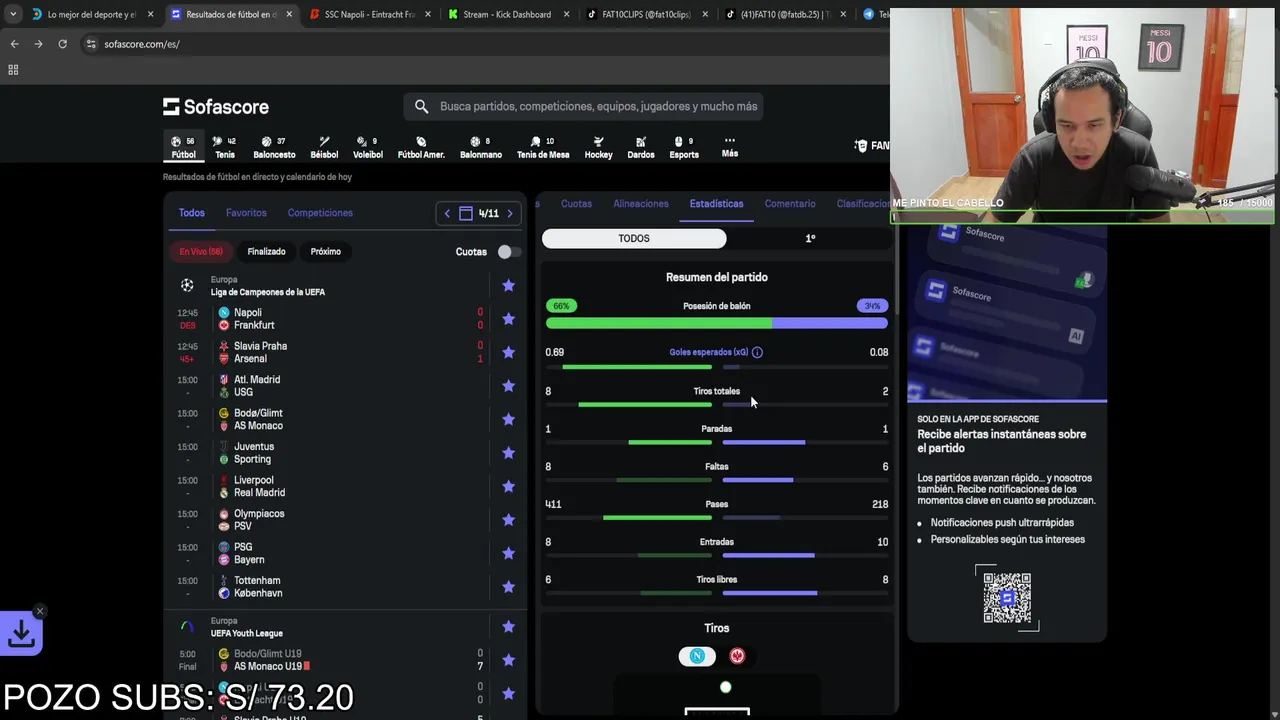Switch to the Todos tab
Image resolution: width=1280 pixels, height=720 pixels.
click(191, 213)
